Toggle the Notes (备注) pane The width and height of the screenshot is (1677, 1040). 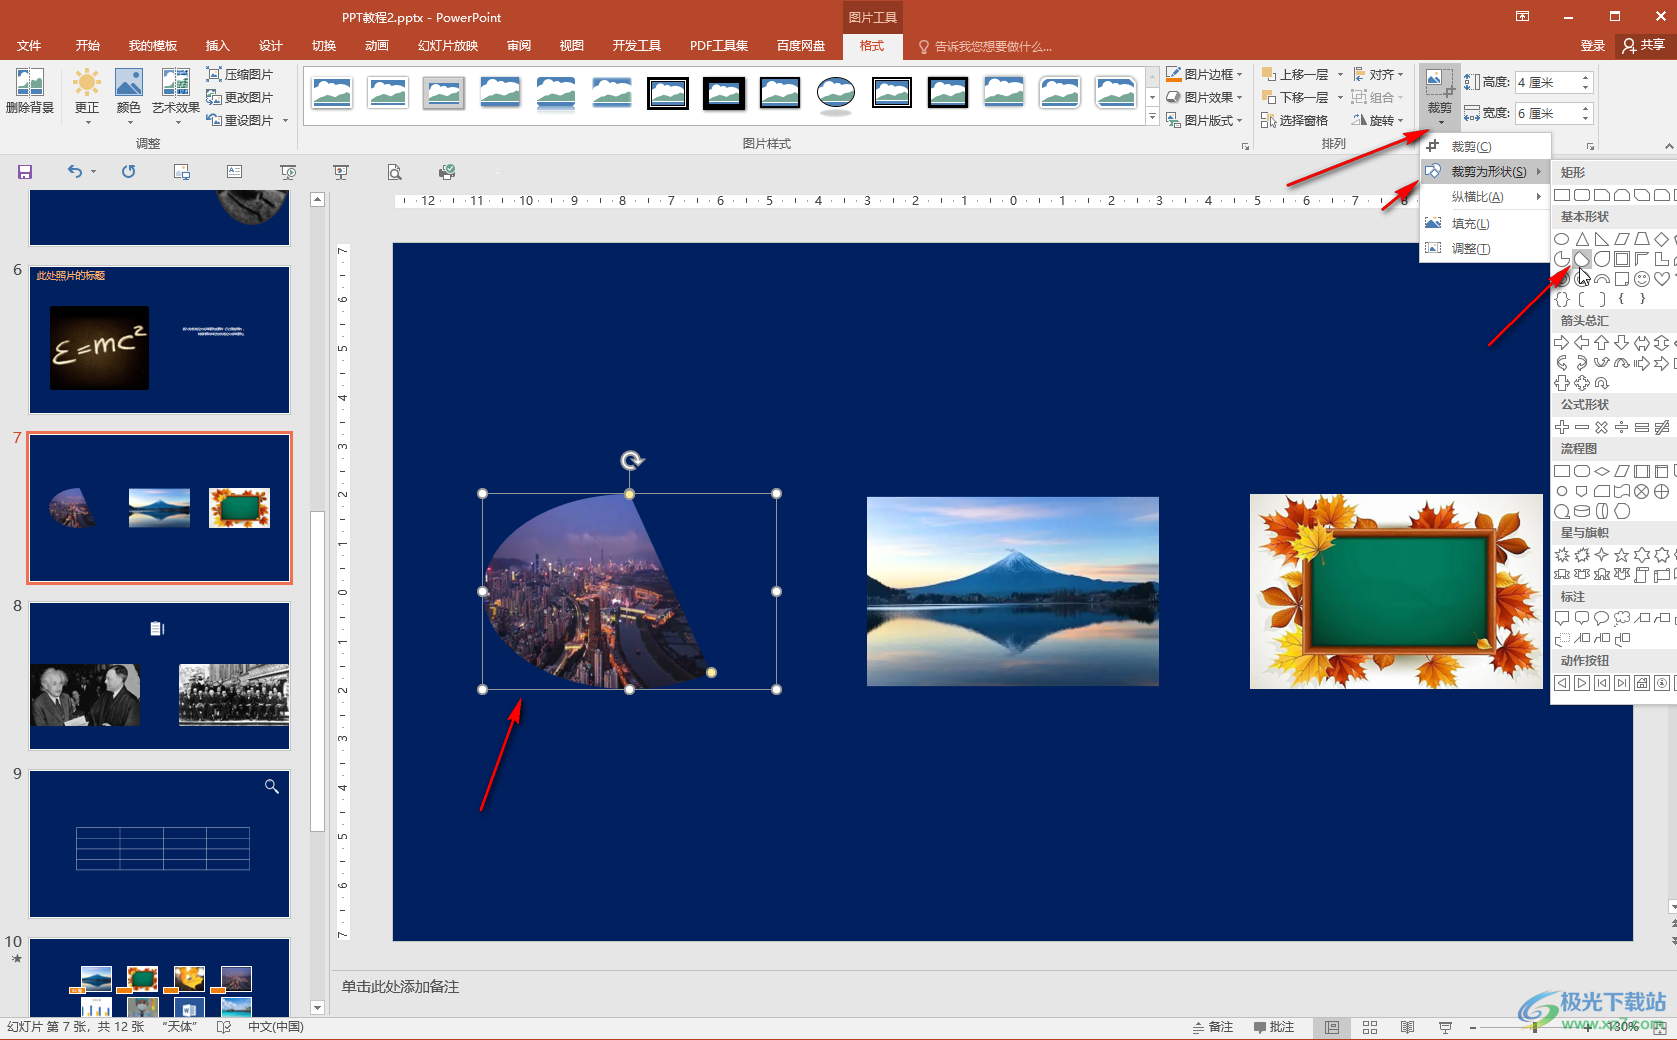point(1213,1028)
